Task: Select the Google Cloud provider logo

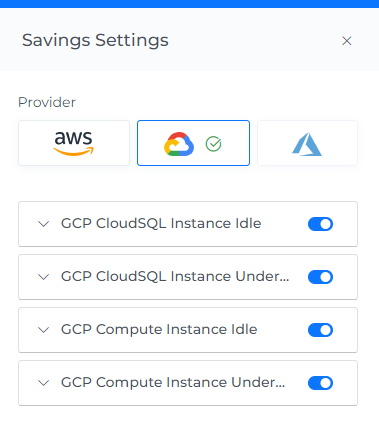Action: click(x=179, y=144)
